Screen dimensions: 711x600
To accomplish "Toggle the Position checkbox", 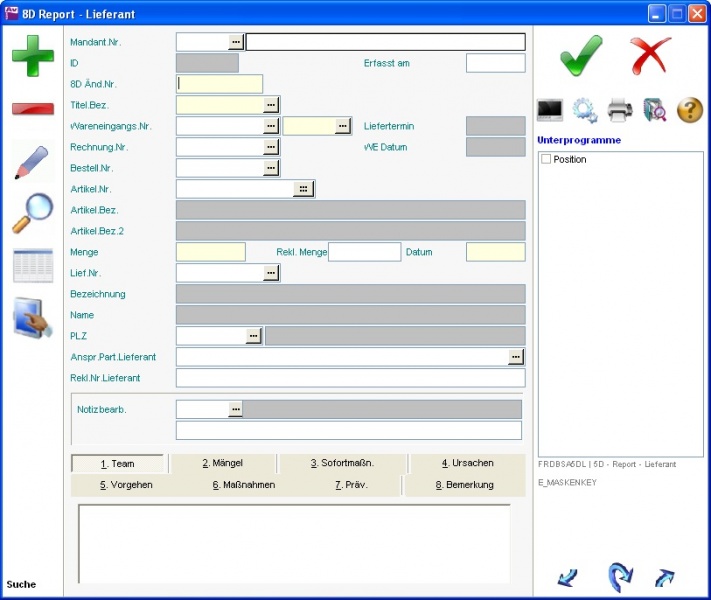I will [546, 159].
